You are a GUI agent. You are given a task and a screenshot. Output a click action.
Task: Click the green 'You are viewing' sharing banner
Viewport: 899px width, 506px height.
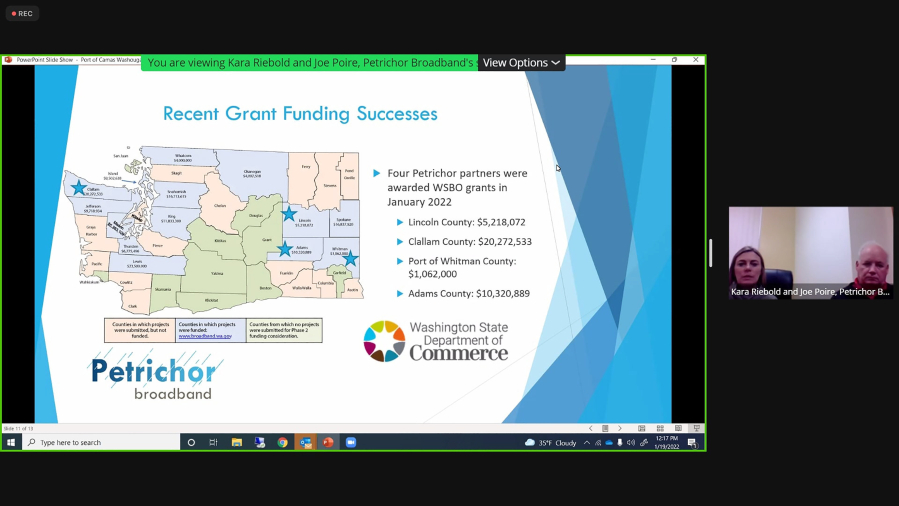(x=310, y=62)
